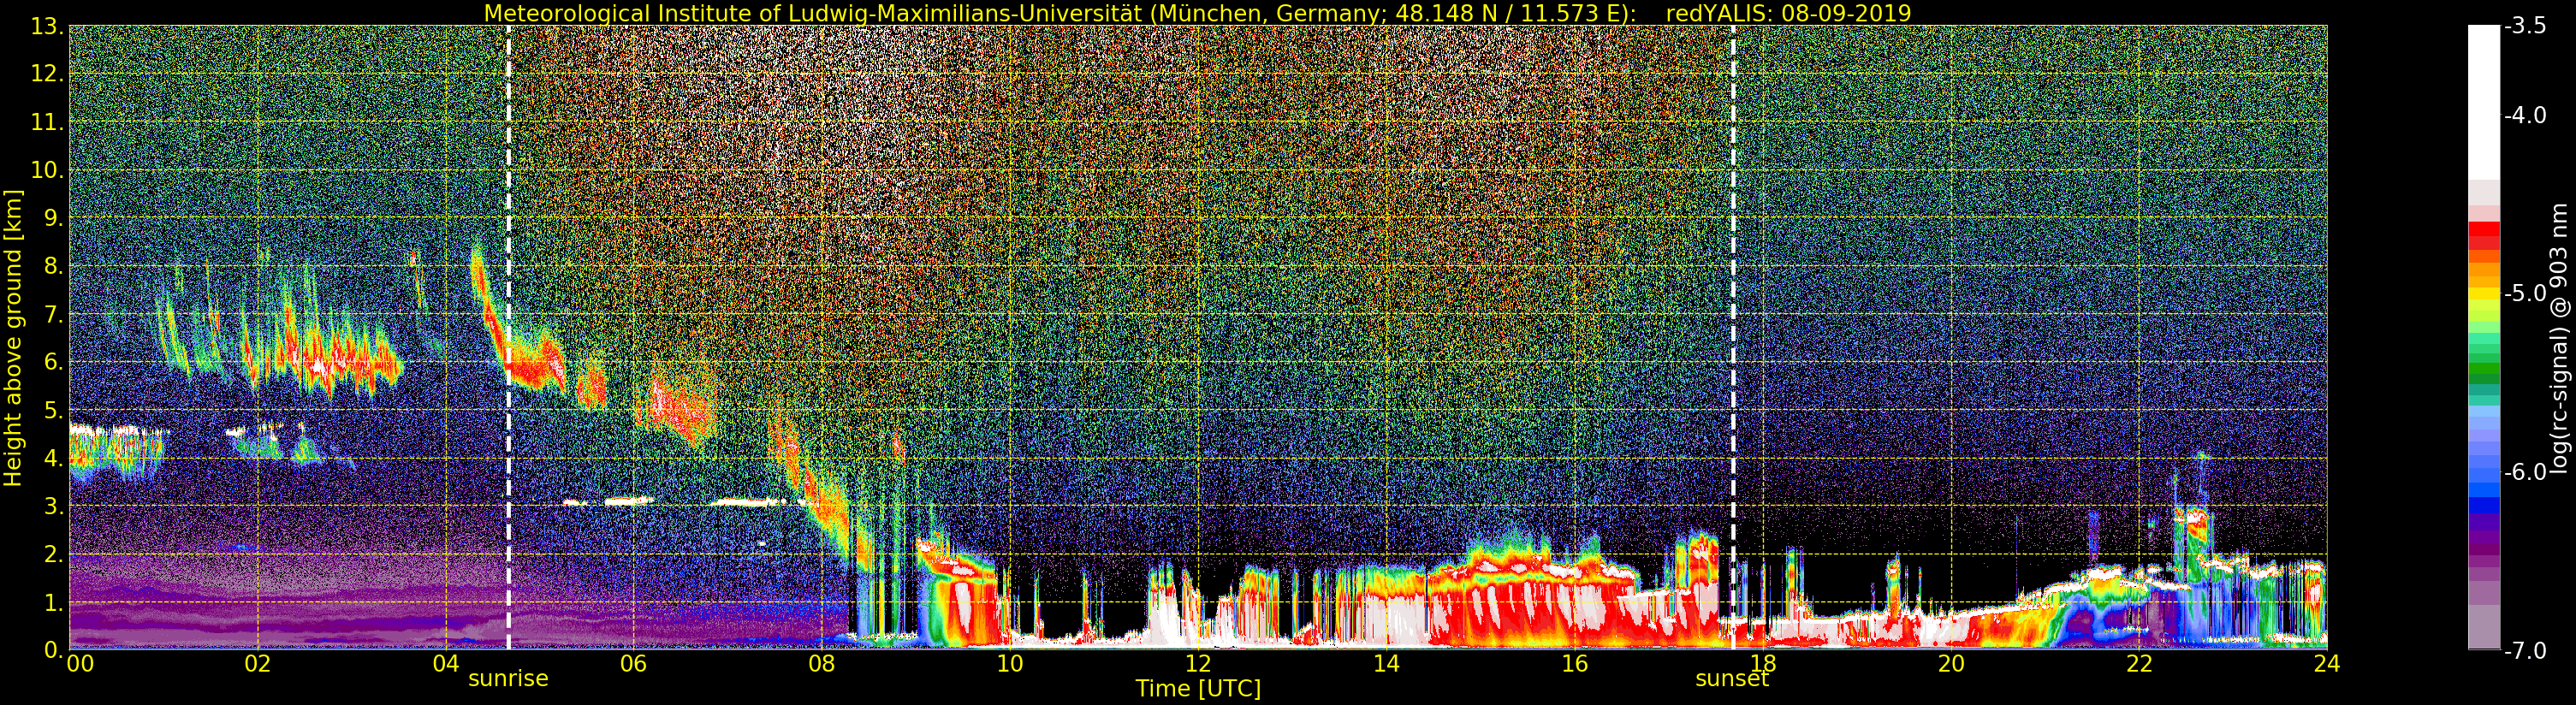
Task: Click the '16' tick on the time axis
Action: coord(1574,664)
